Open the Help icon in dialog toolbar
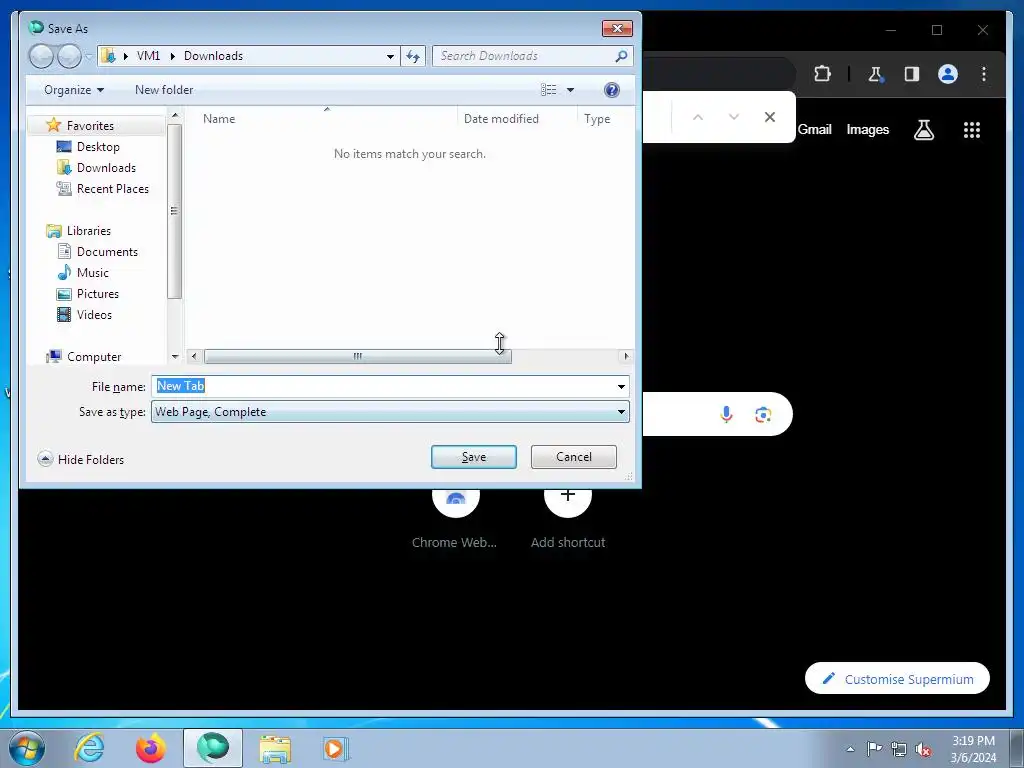 tap(612, 90)
